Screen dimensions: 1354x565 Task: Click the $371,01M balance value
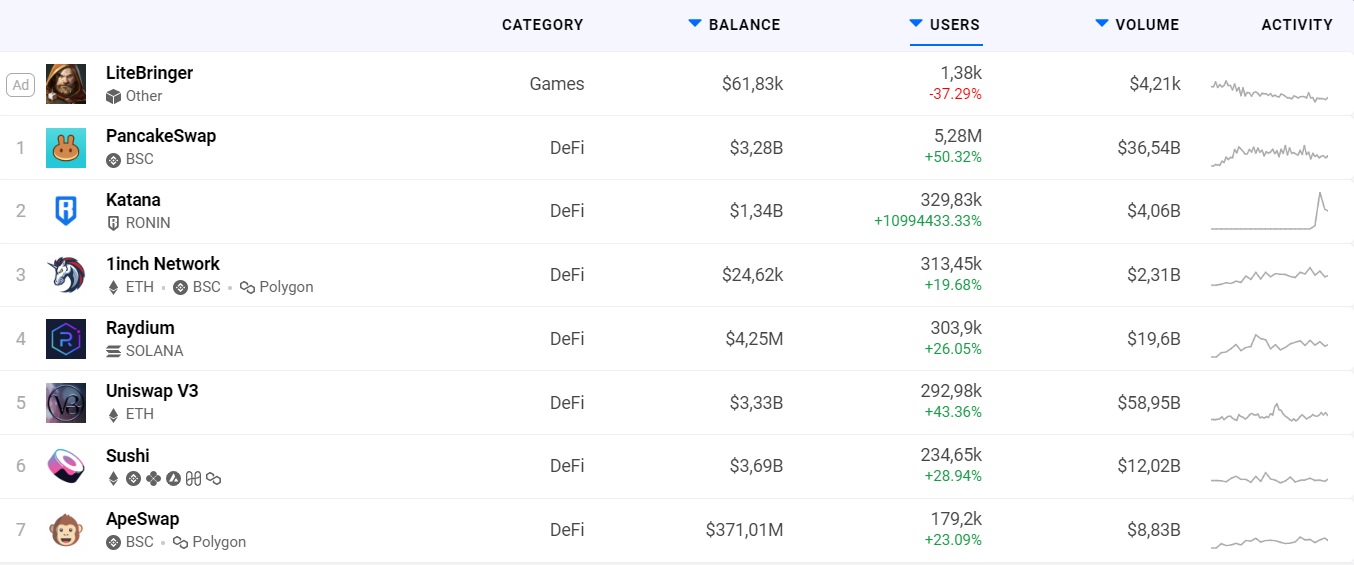click(745, 530)
